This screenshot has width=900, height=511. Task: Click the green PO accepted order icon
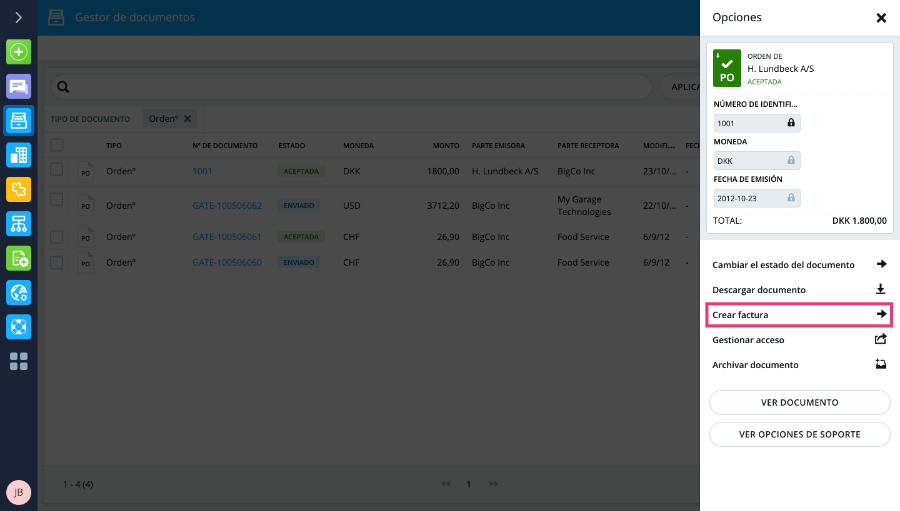click(727, 68)
